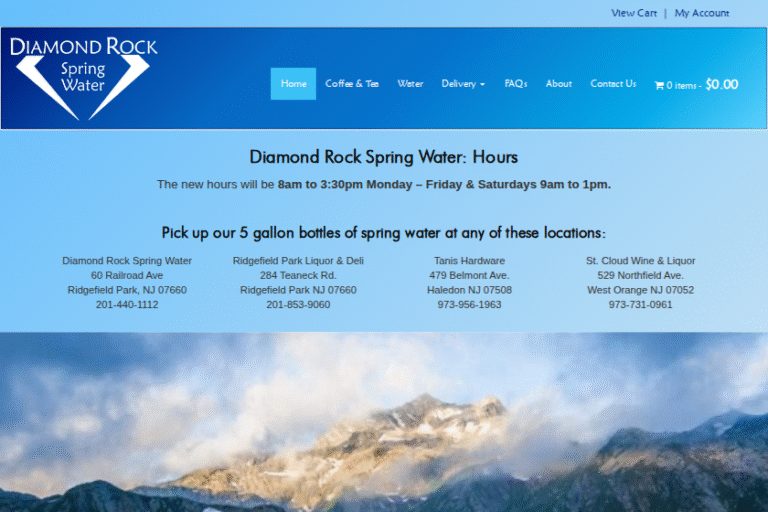The image size is (768, 512).
Task: Click the 973-731-0961 phone number
Action: coord(640,305)
